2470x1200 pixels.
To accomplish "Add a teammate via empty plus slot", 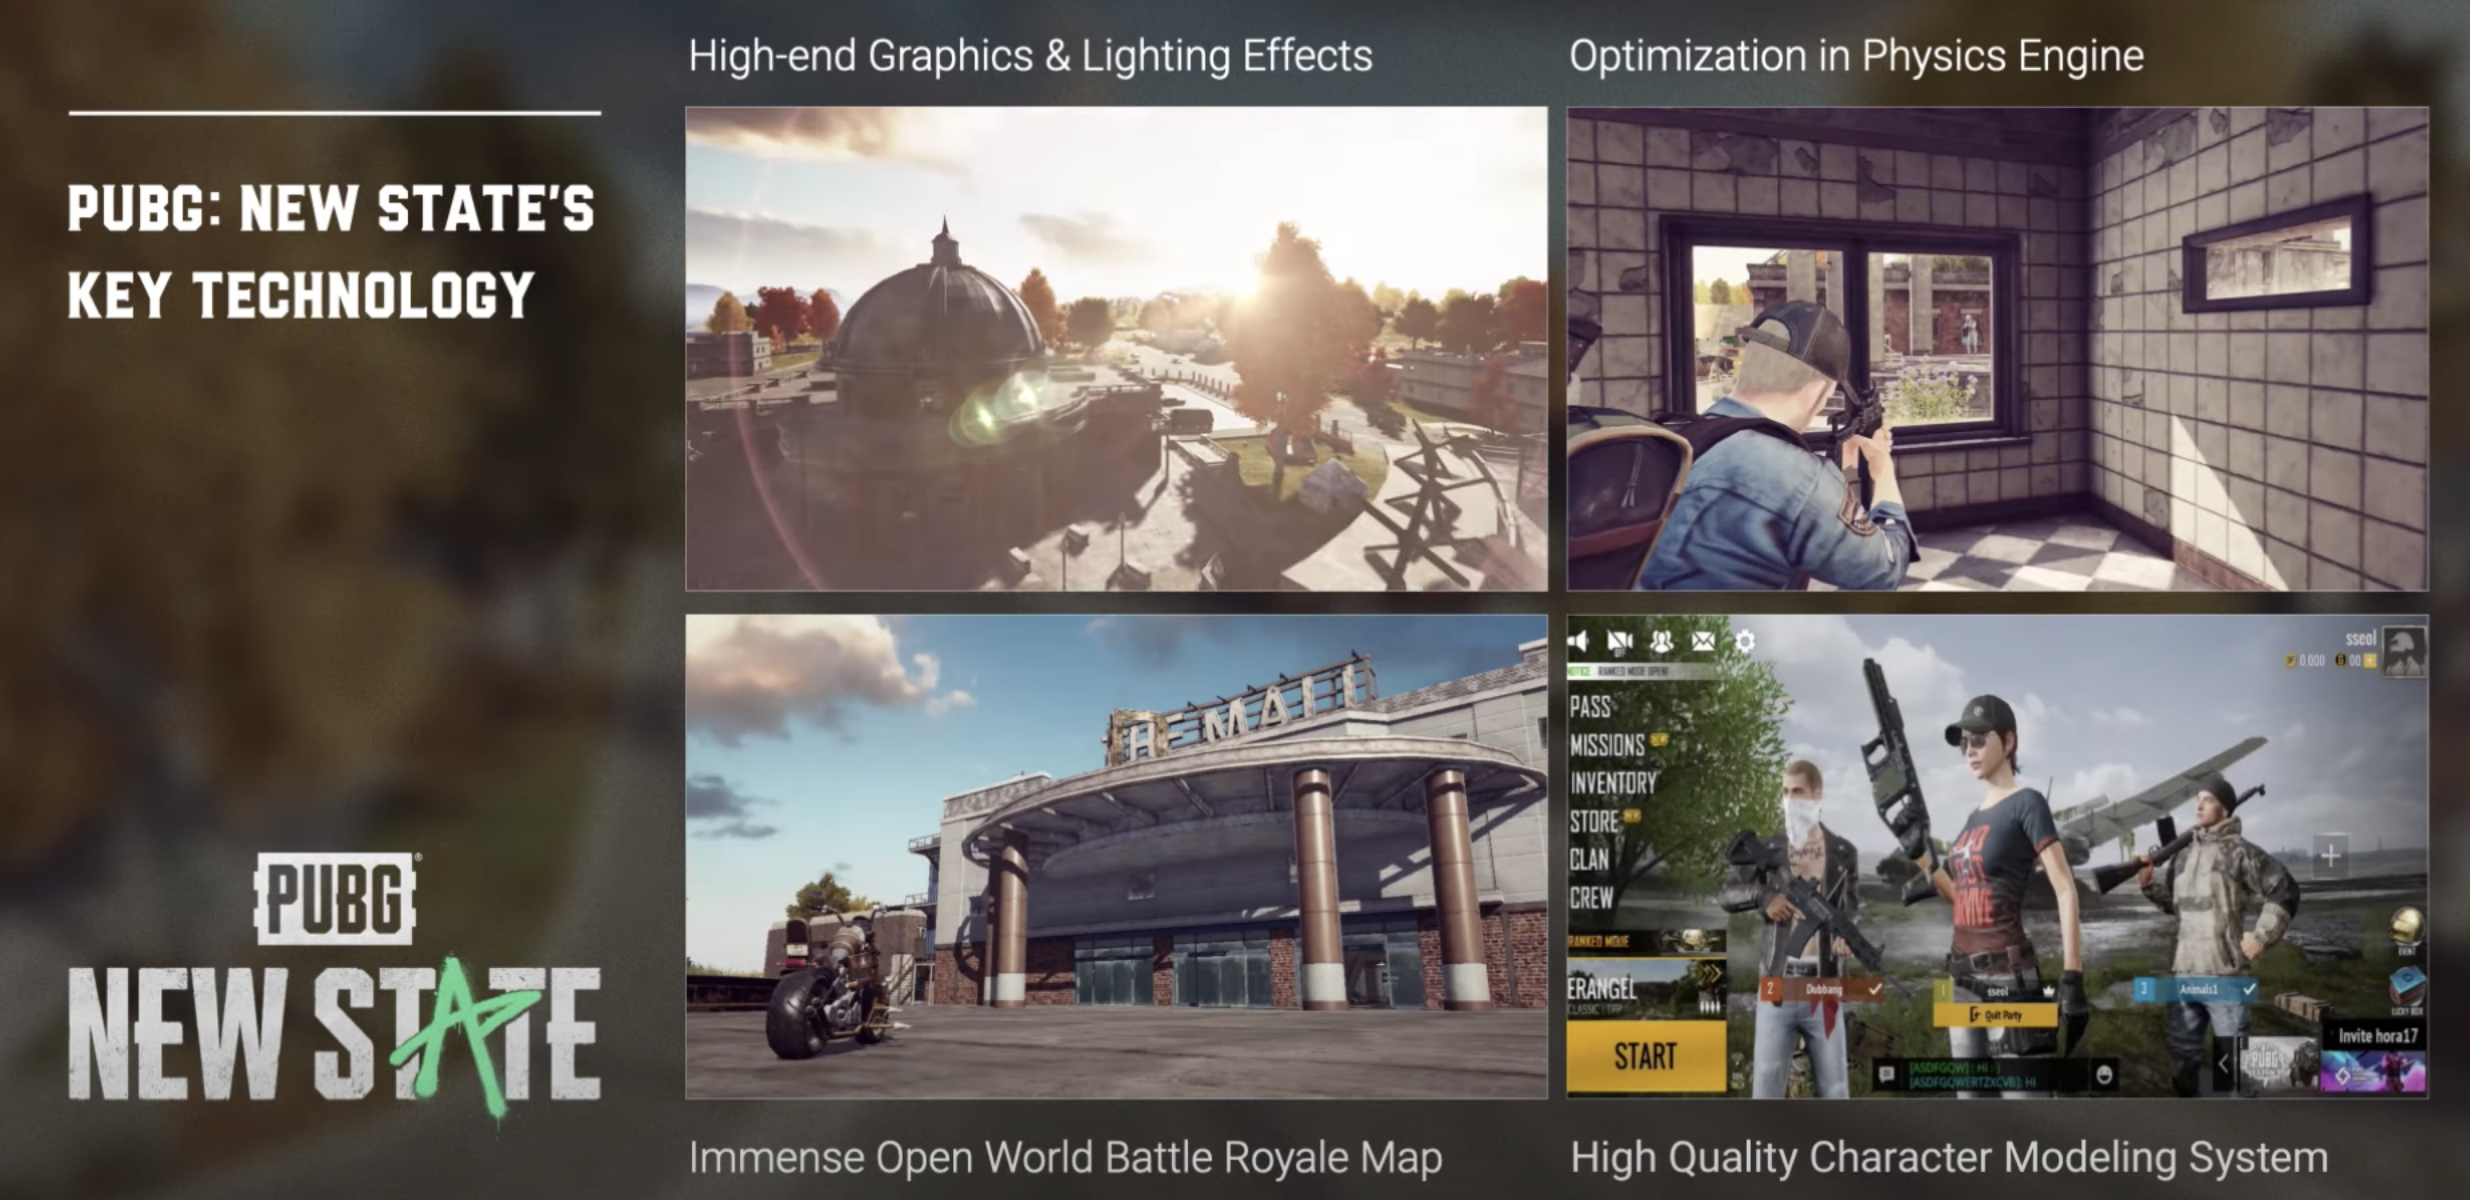I will click(2330, 856).
